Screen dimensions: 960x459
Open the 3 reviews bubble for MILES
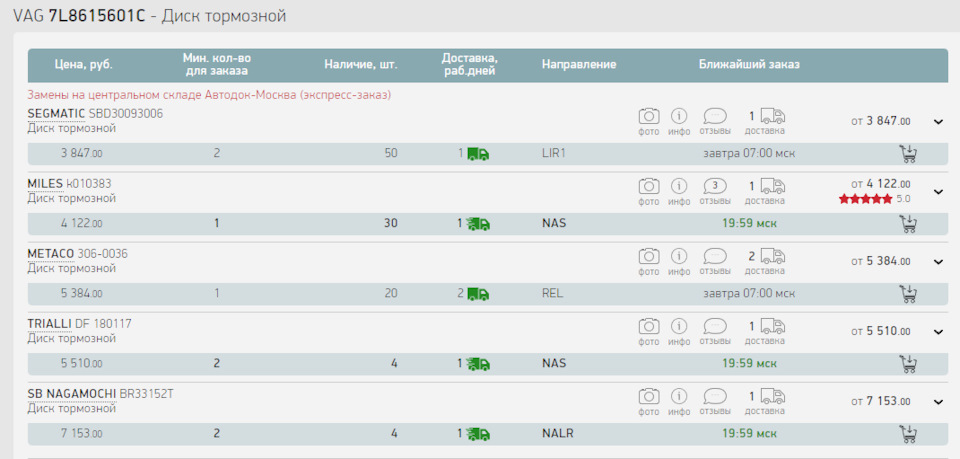tap(715, 185)
